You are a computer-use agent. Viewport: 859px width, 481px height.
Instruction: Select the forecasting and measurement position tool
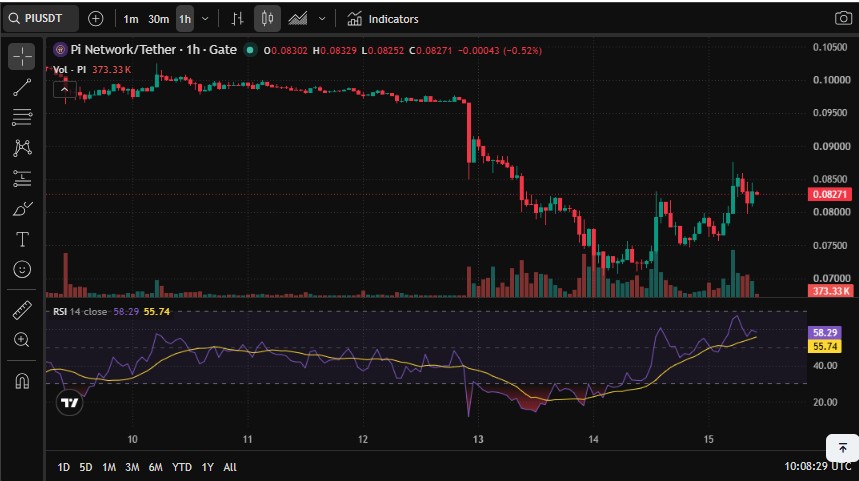(22, 178)
